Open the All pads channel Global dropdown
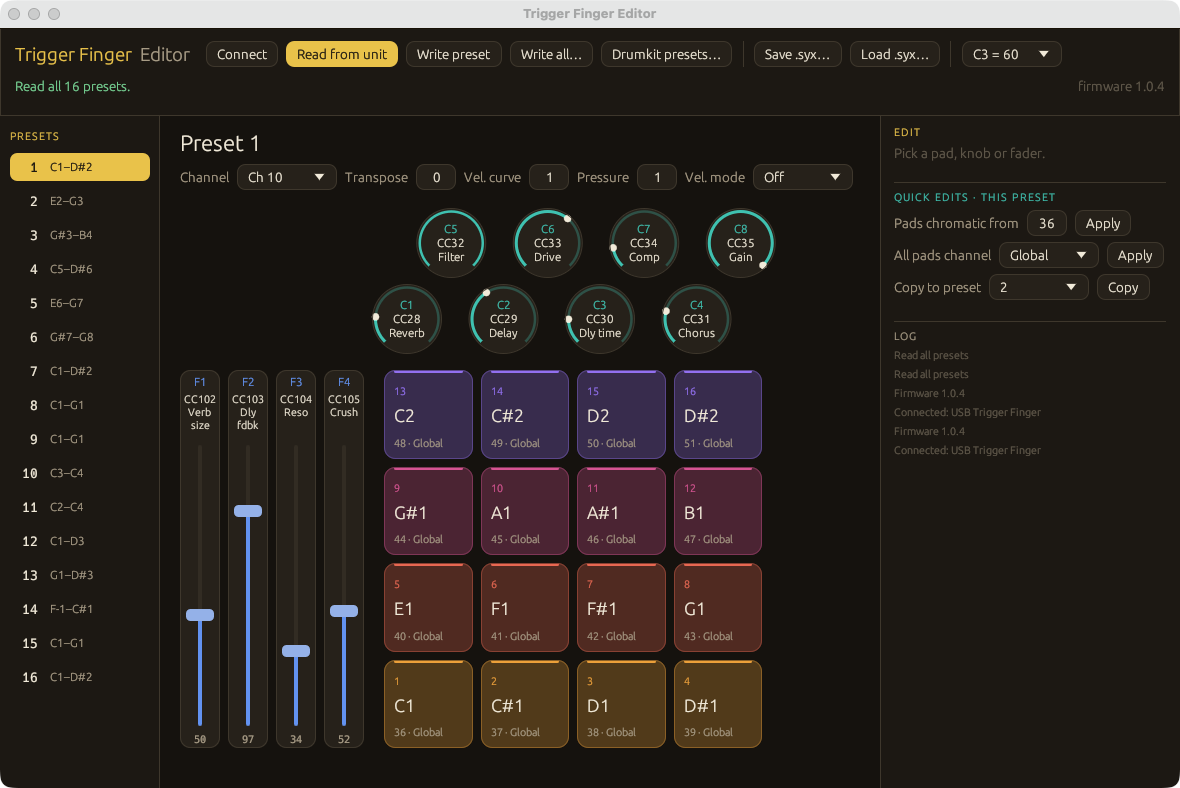1180x788 pixels. pyautogui.click(x=1048, y=255)
